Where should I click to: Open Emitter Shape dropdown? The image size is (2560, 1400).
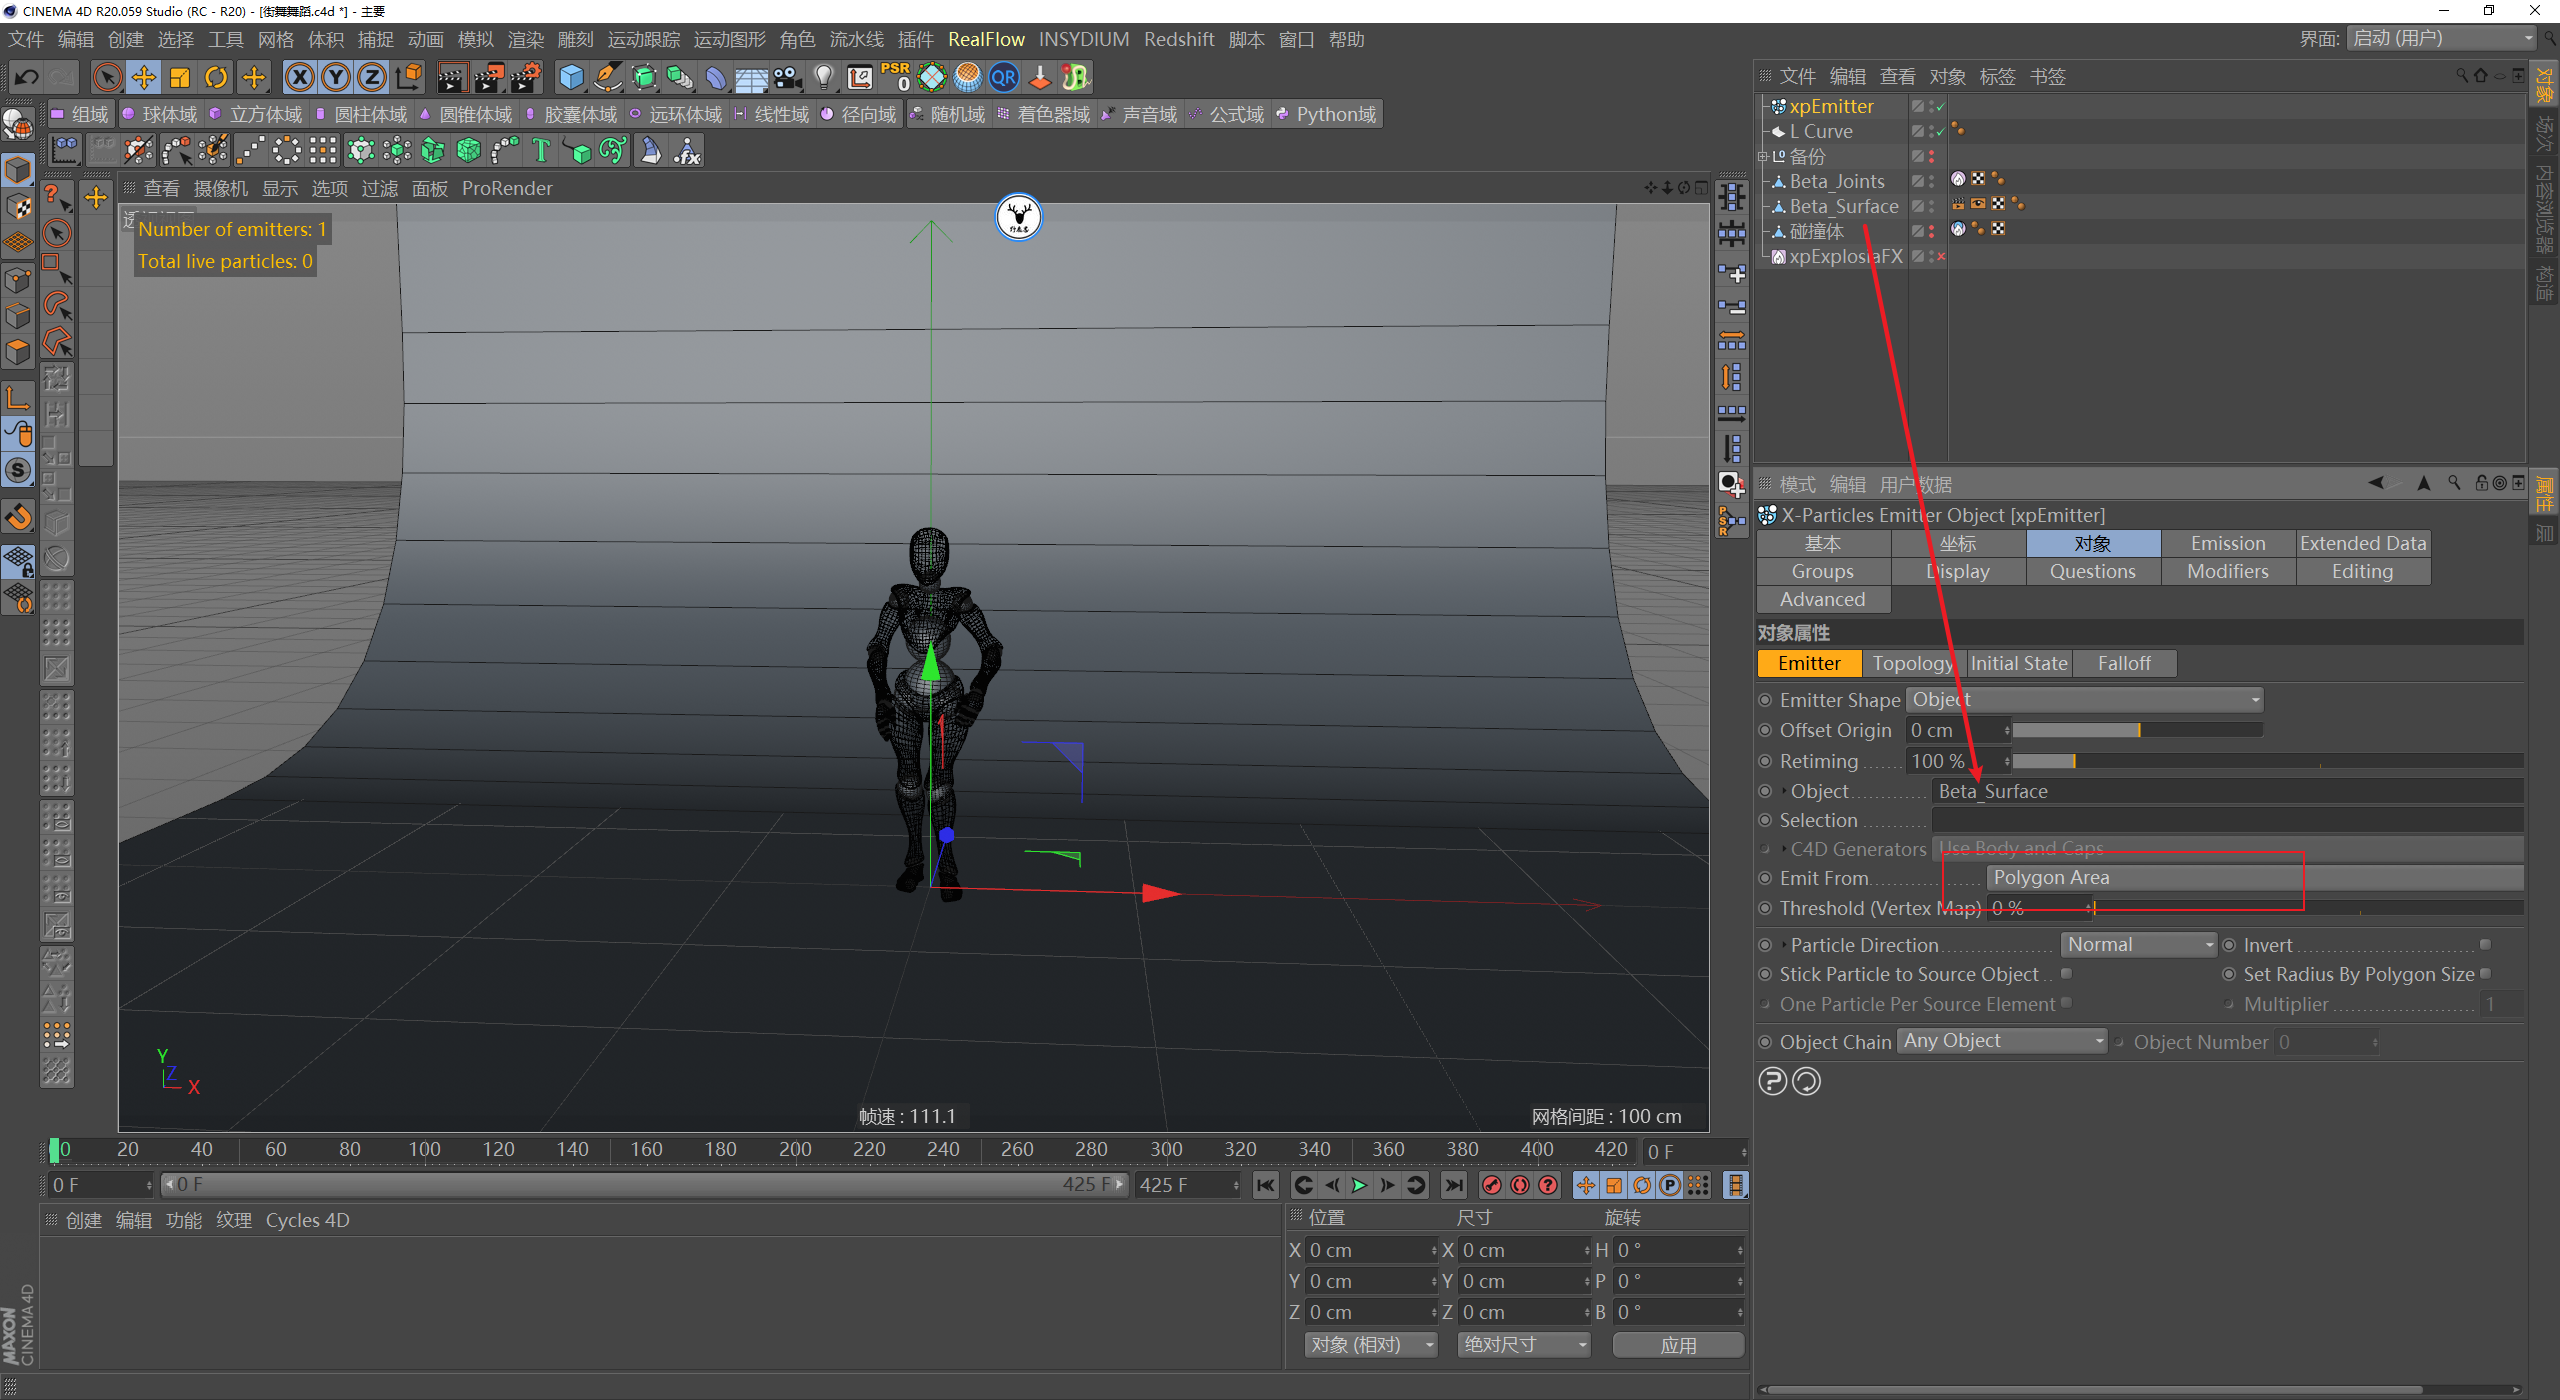click(x=2083, y=700)
